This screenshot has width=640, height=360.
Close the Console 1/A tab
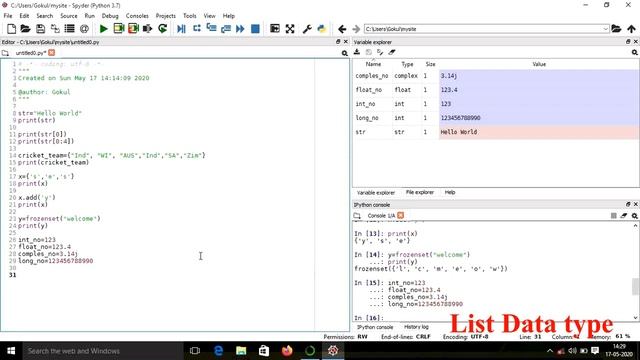(x=400, y=215)
